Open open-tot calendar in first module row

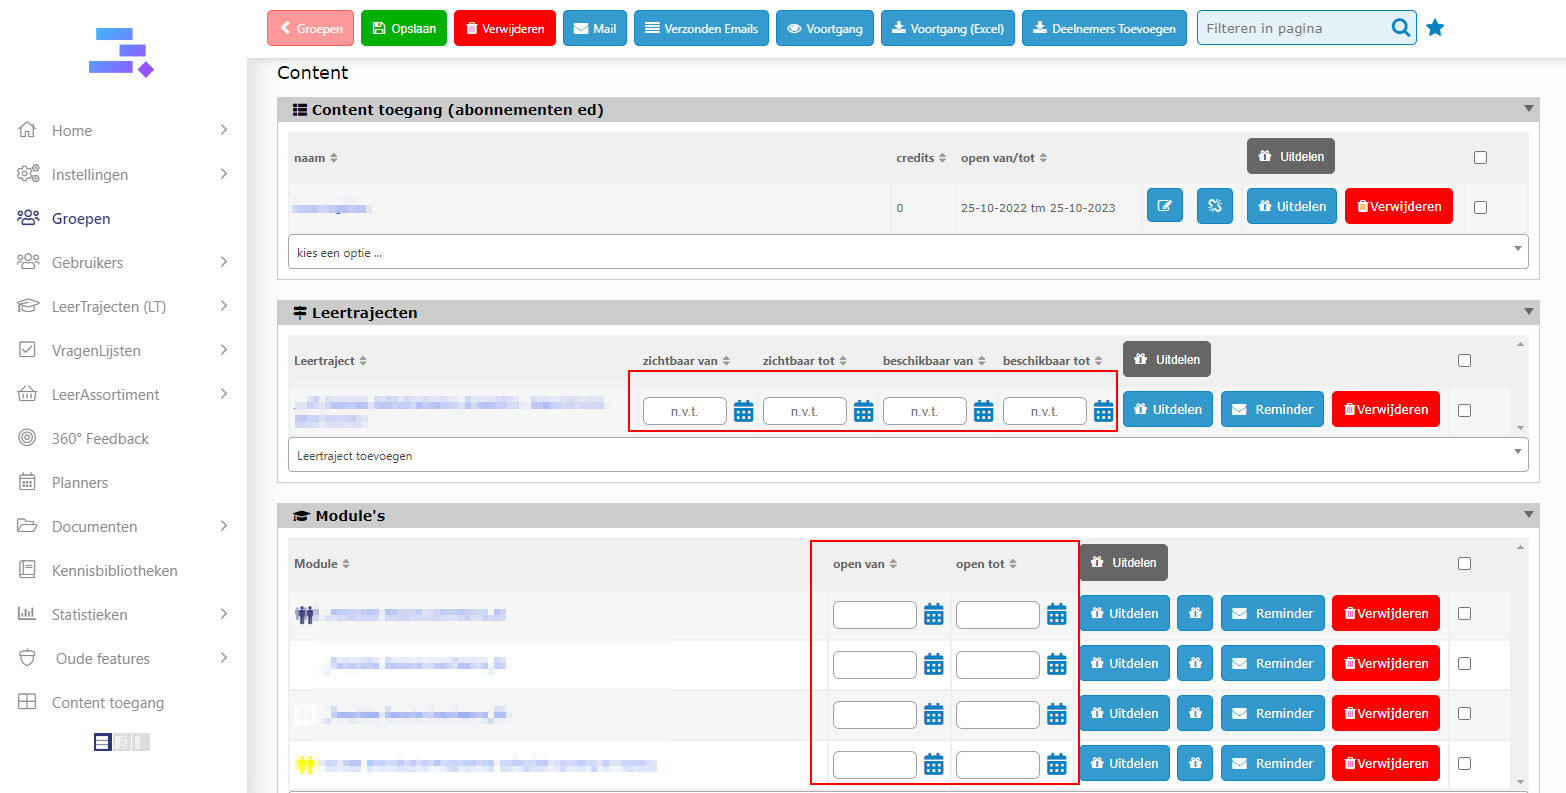(x=1056, y=614)
